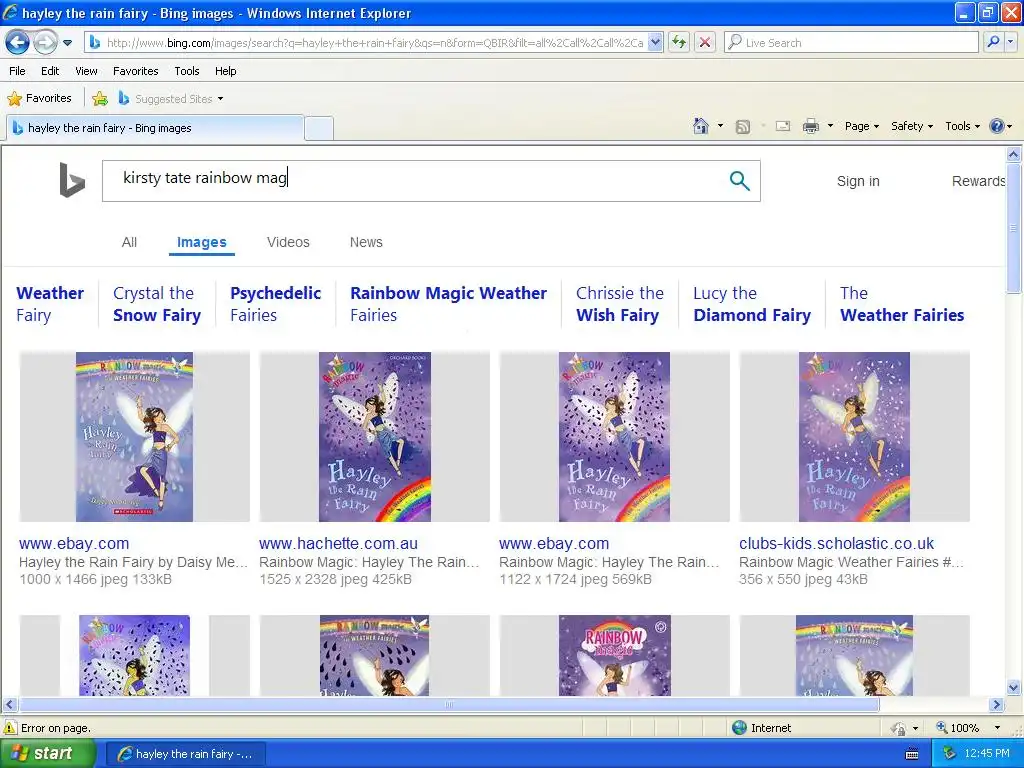Open the Tools menu in menu bar
Image resolution: width=1024 pixels, height=768 pixels.
pos(187,71)
